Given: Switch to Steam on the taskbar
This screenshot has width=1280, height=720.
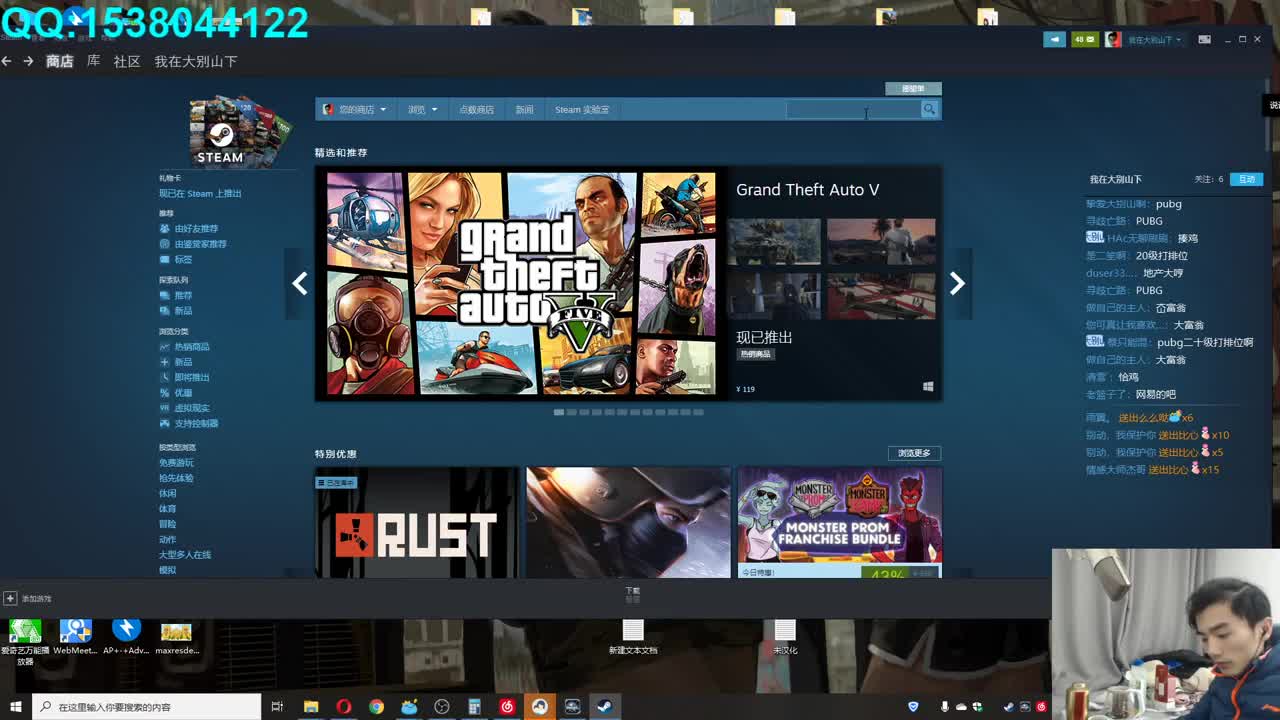Looking at the screenshot, I should [605, 707].
